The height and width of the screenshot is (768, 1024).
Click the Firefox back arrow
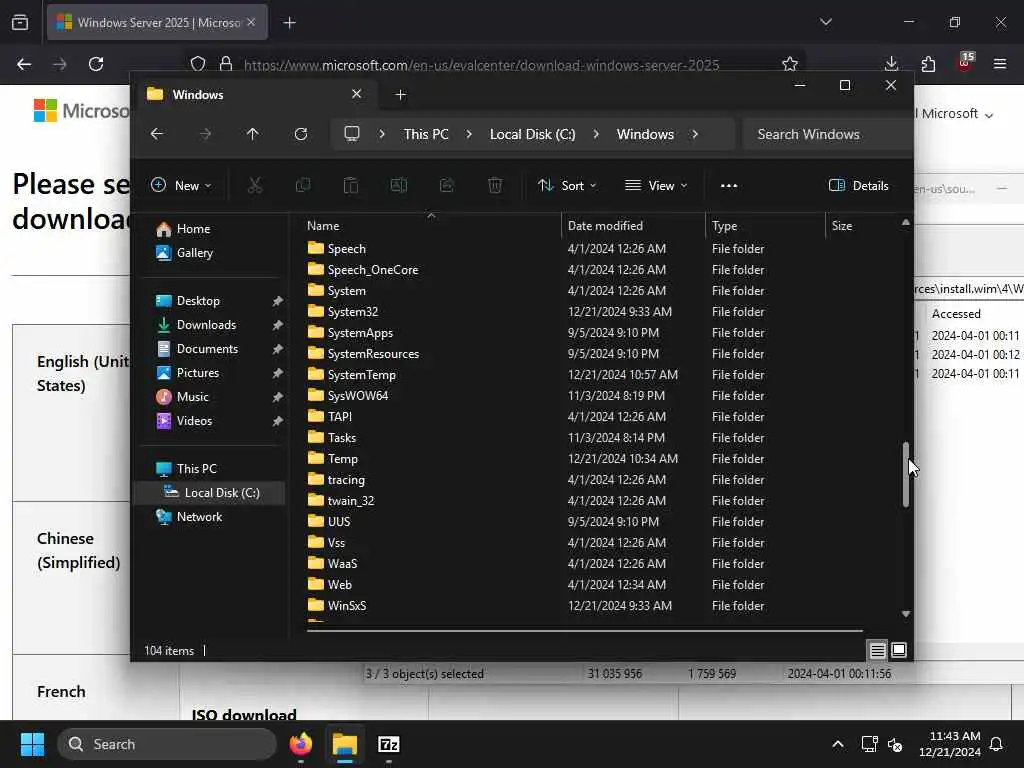(x=24, y=64)
